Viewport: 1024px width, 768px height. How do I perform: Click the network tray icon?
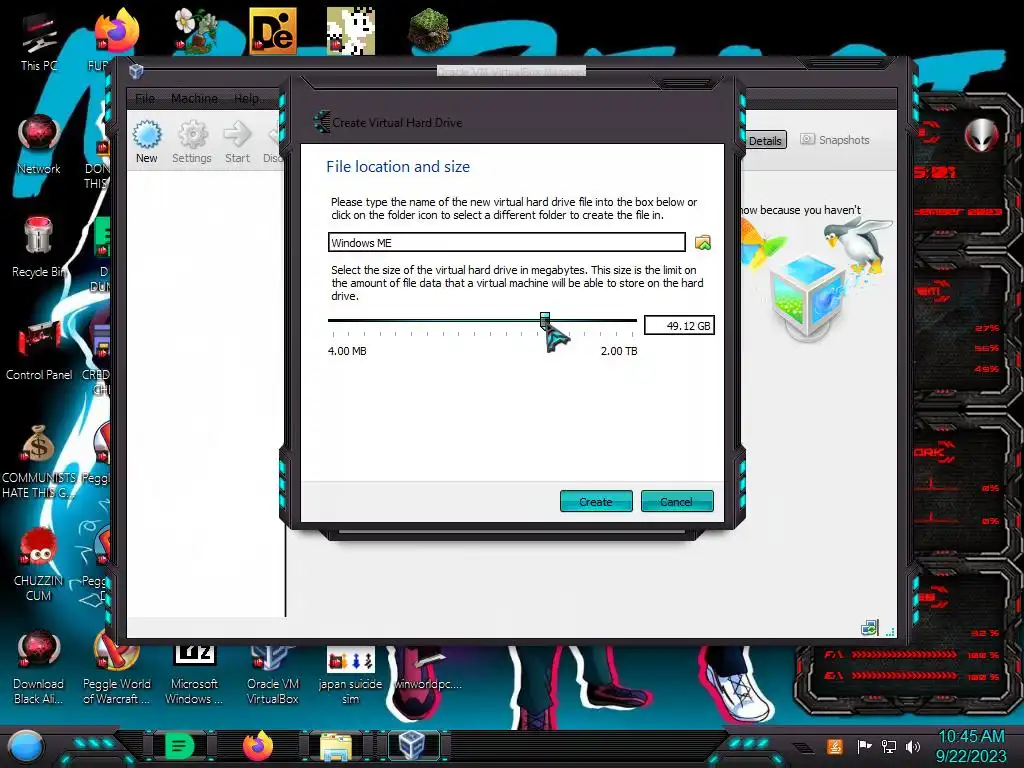click(889, 746)
